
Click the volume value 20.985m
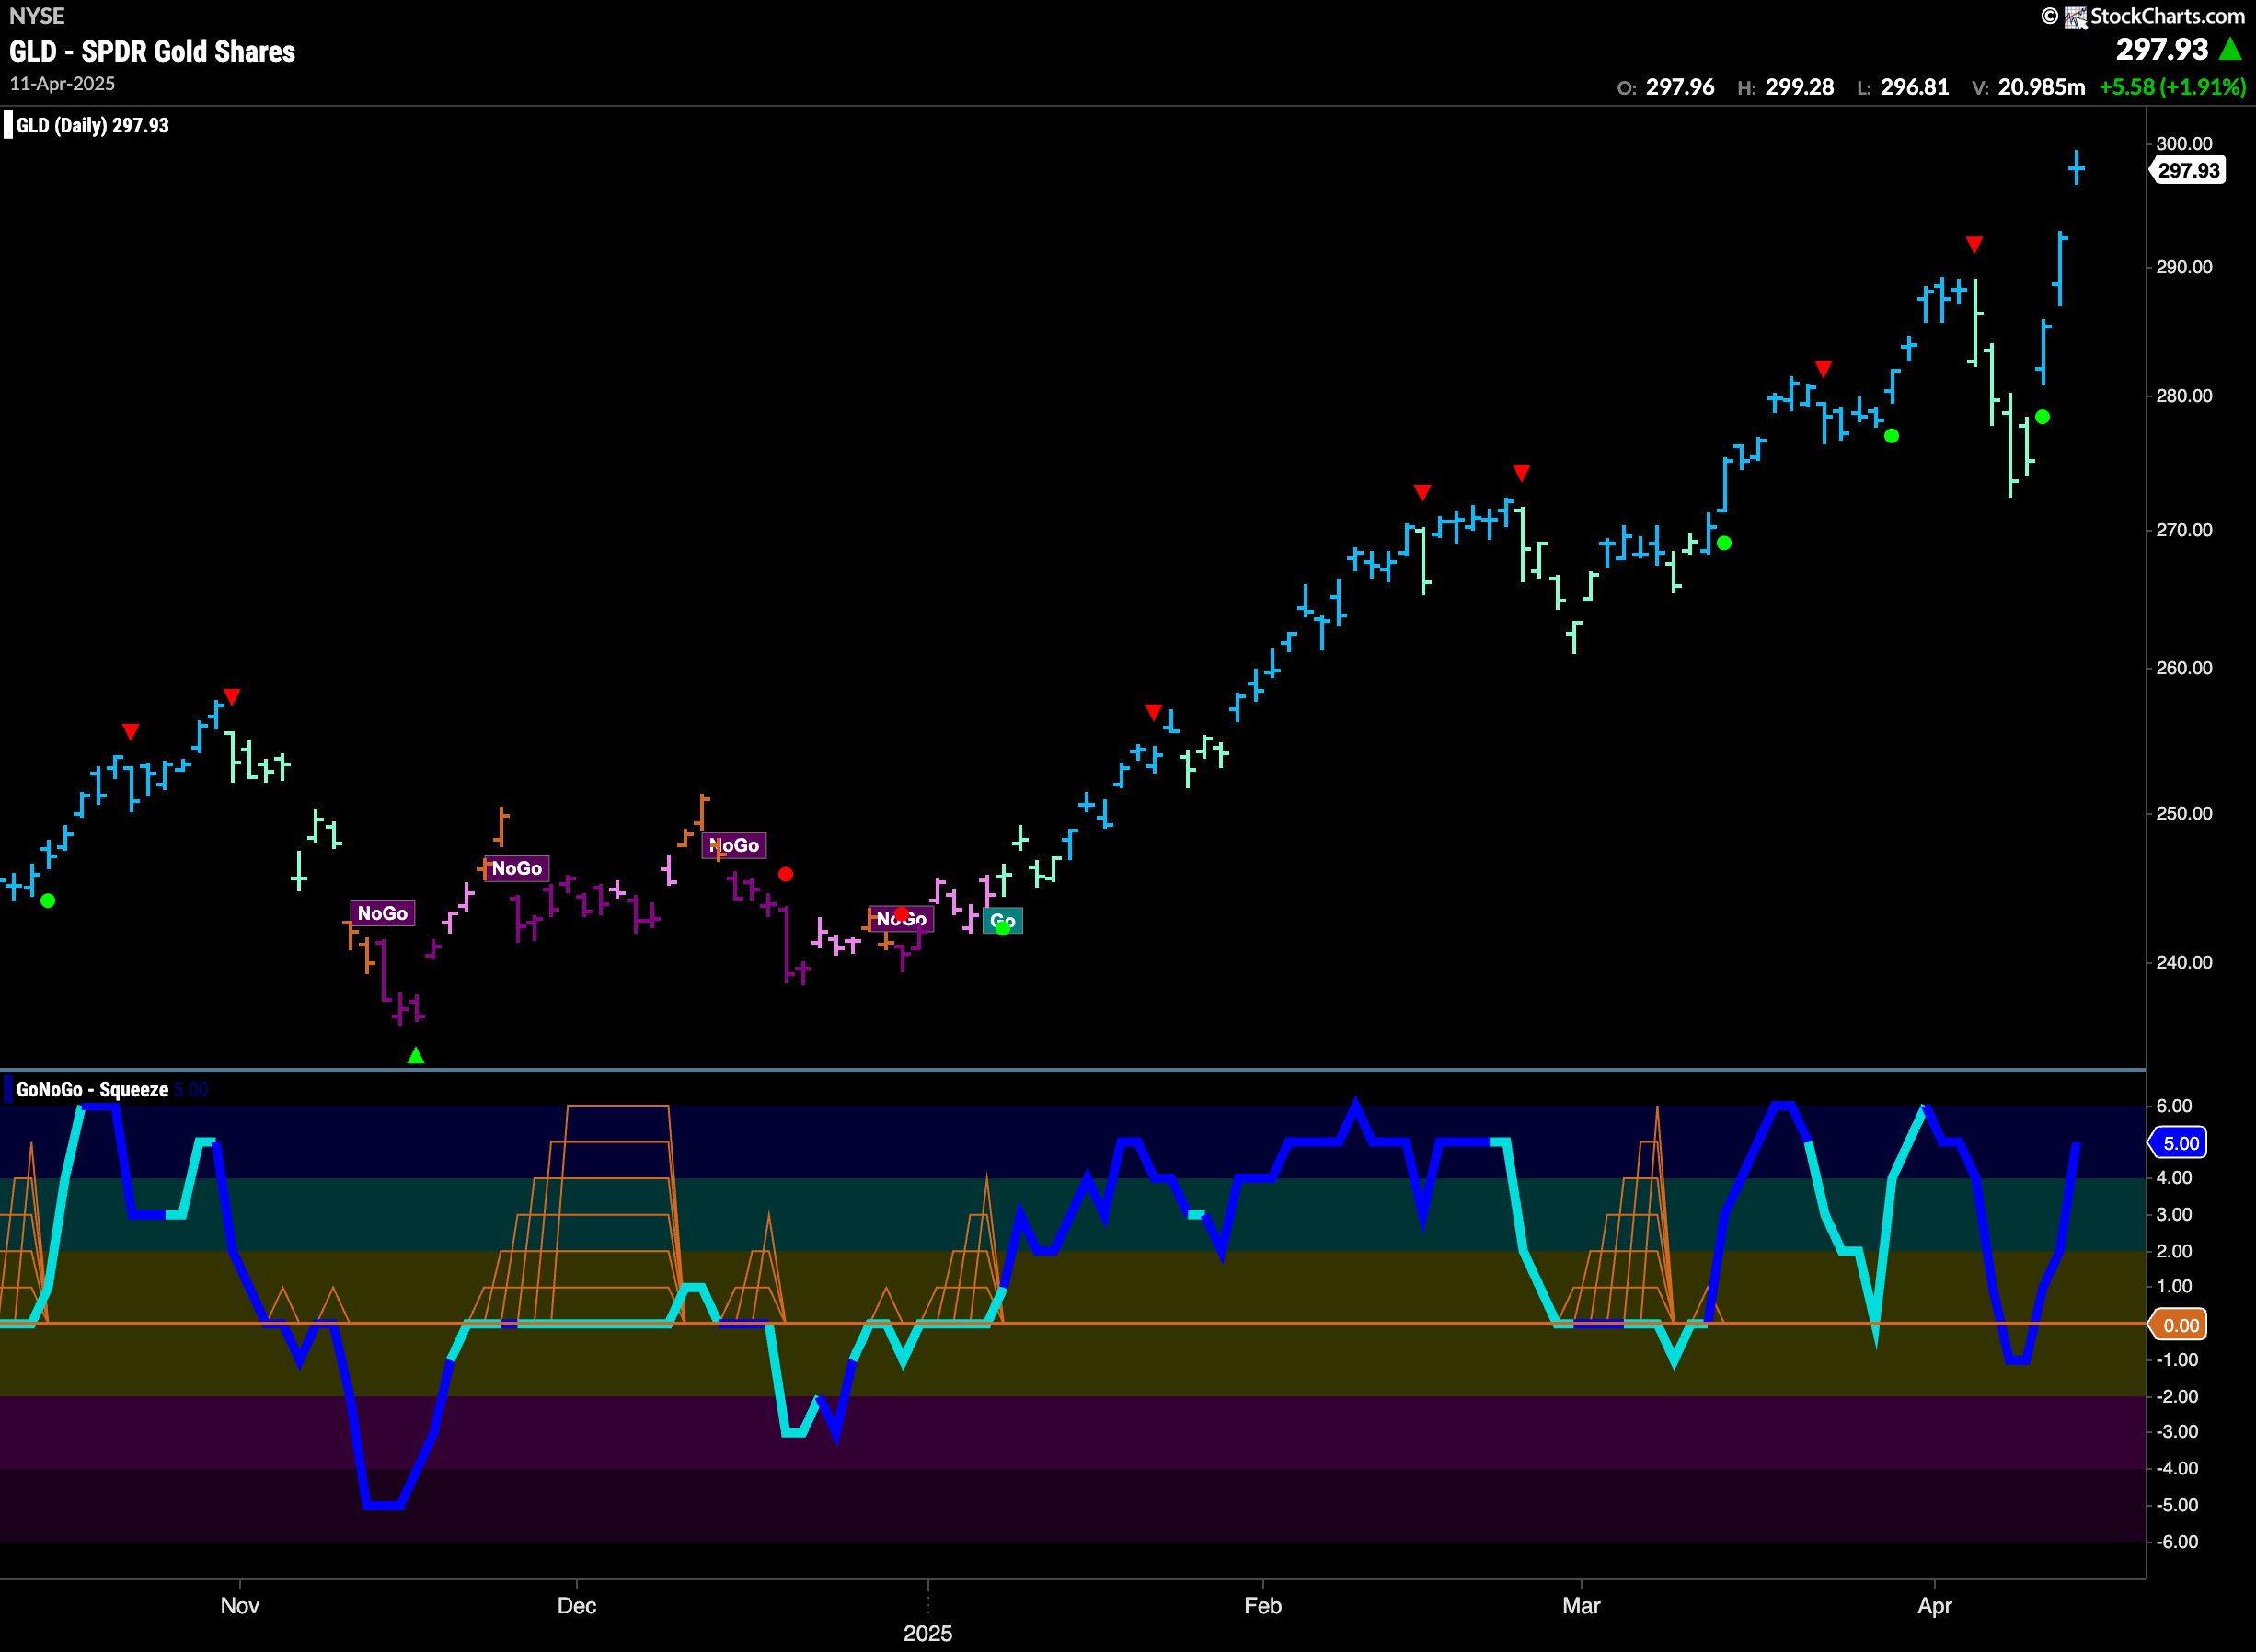[x=2041, y=87]
